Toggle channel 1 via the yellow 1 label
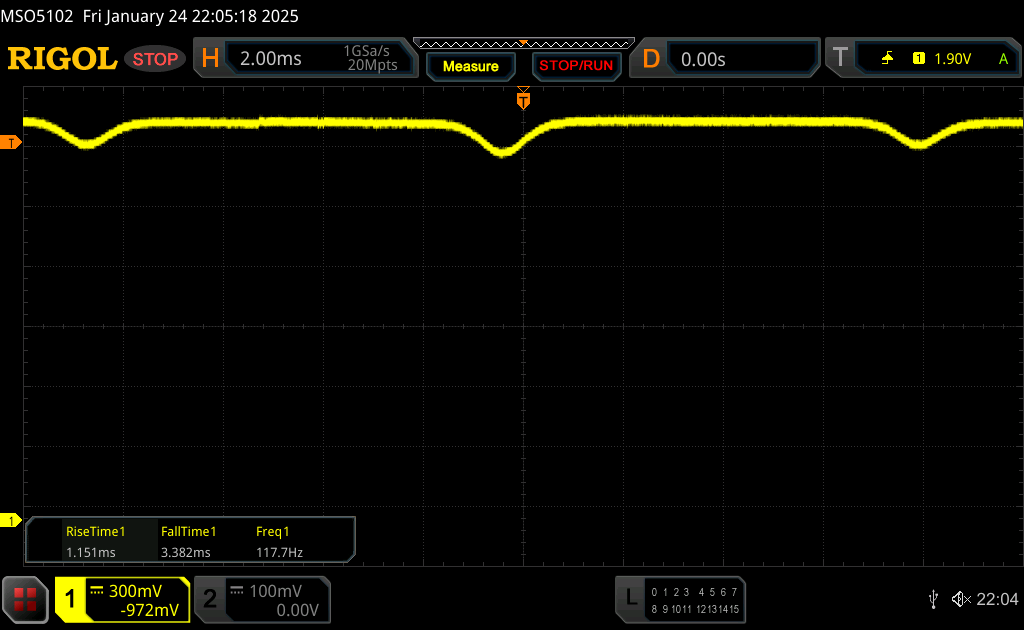This screenshot has width=1024, height=630. pos(70,599)
